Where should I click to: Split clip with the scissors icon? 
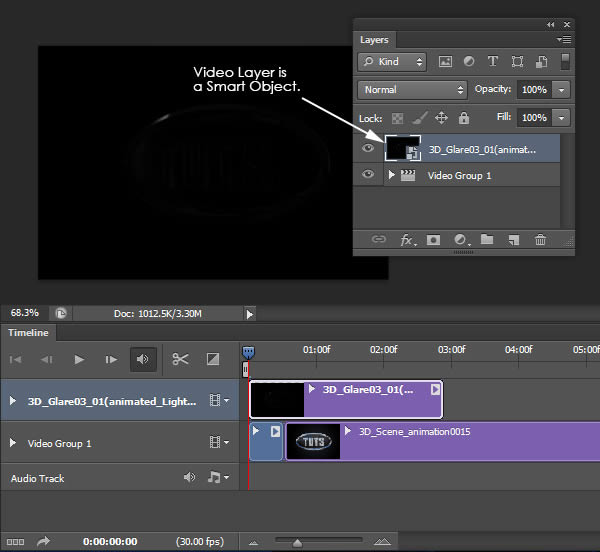pyautogui.click(x=180, y=359)
